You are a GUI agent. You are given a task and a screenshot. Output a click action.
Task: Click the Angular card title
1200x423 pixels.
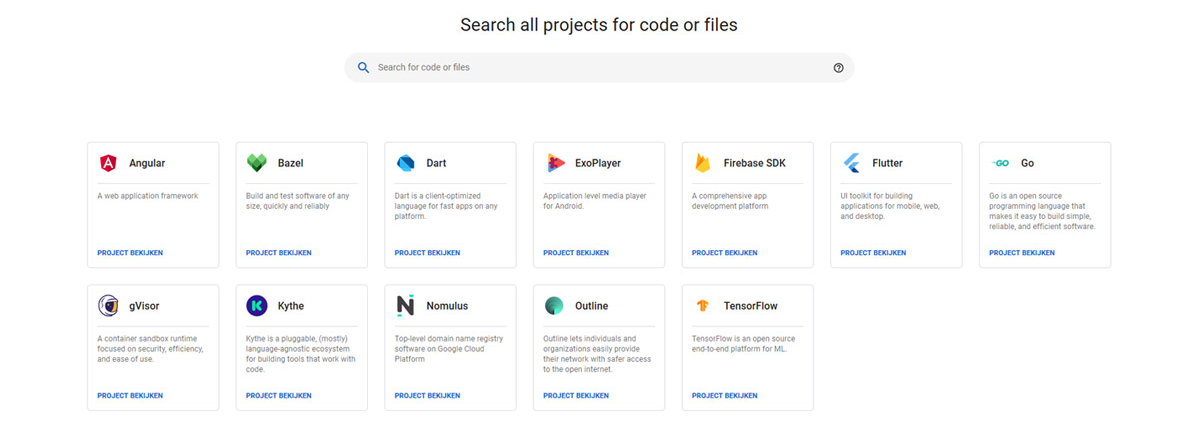click(x=147, y=163)
